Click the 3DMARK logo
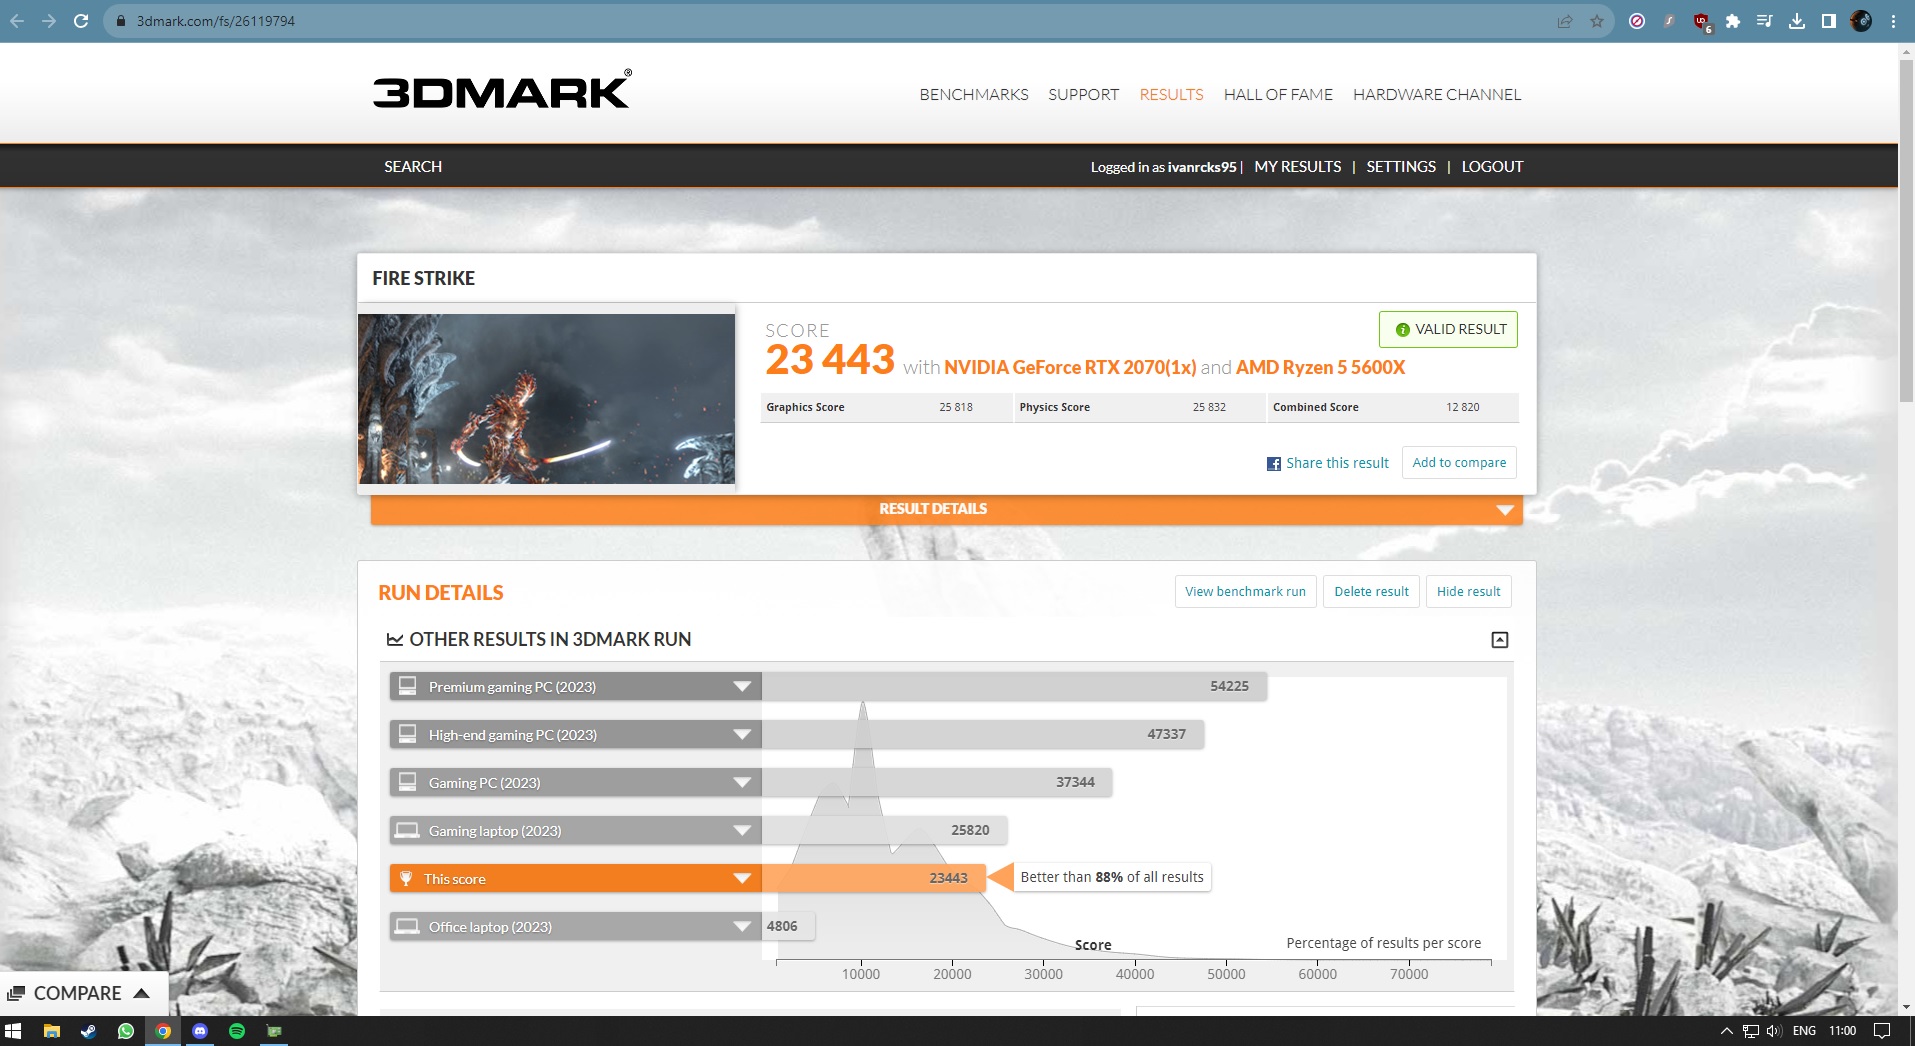The width and height of the screenshot is (1915, 1046). coord(502,89)
